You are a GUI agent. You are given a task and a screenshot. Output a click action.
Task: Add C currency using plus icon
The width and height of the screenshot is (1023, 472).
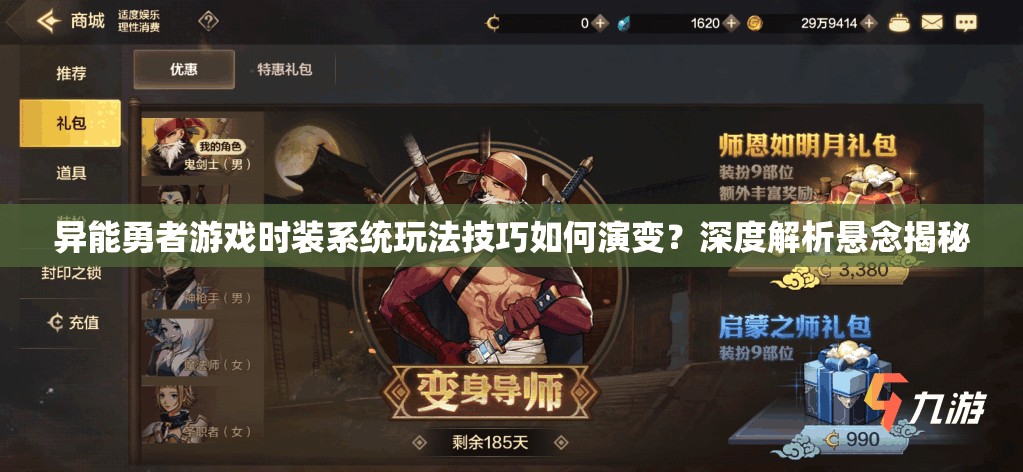coord(601,24)
